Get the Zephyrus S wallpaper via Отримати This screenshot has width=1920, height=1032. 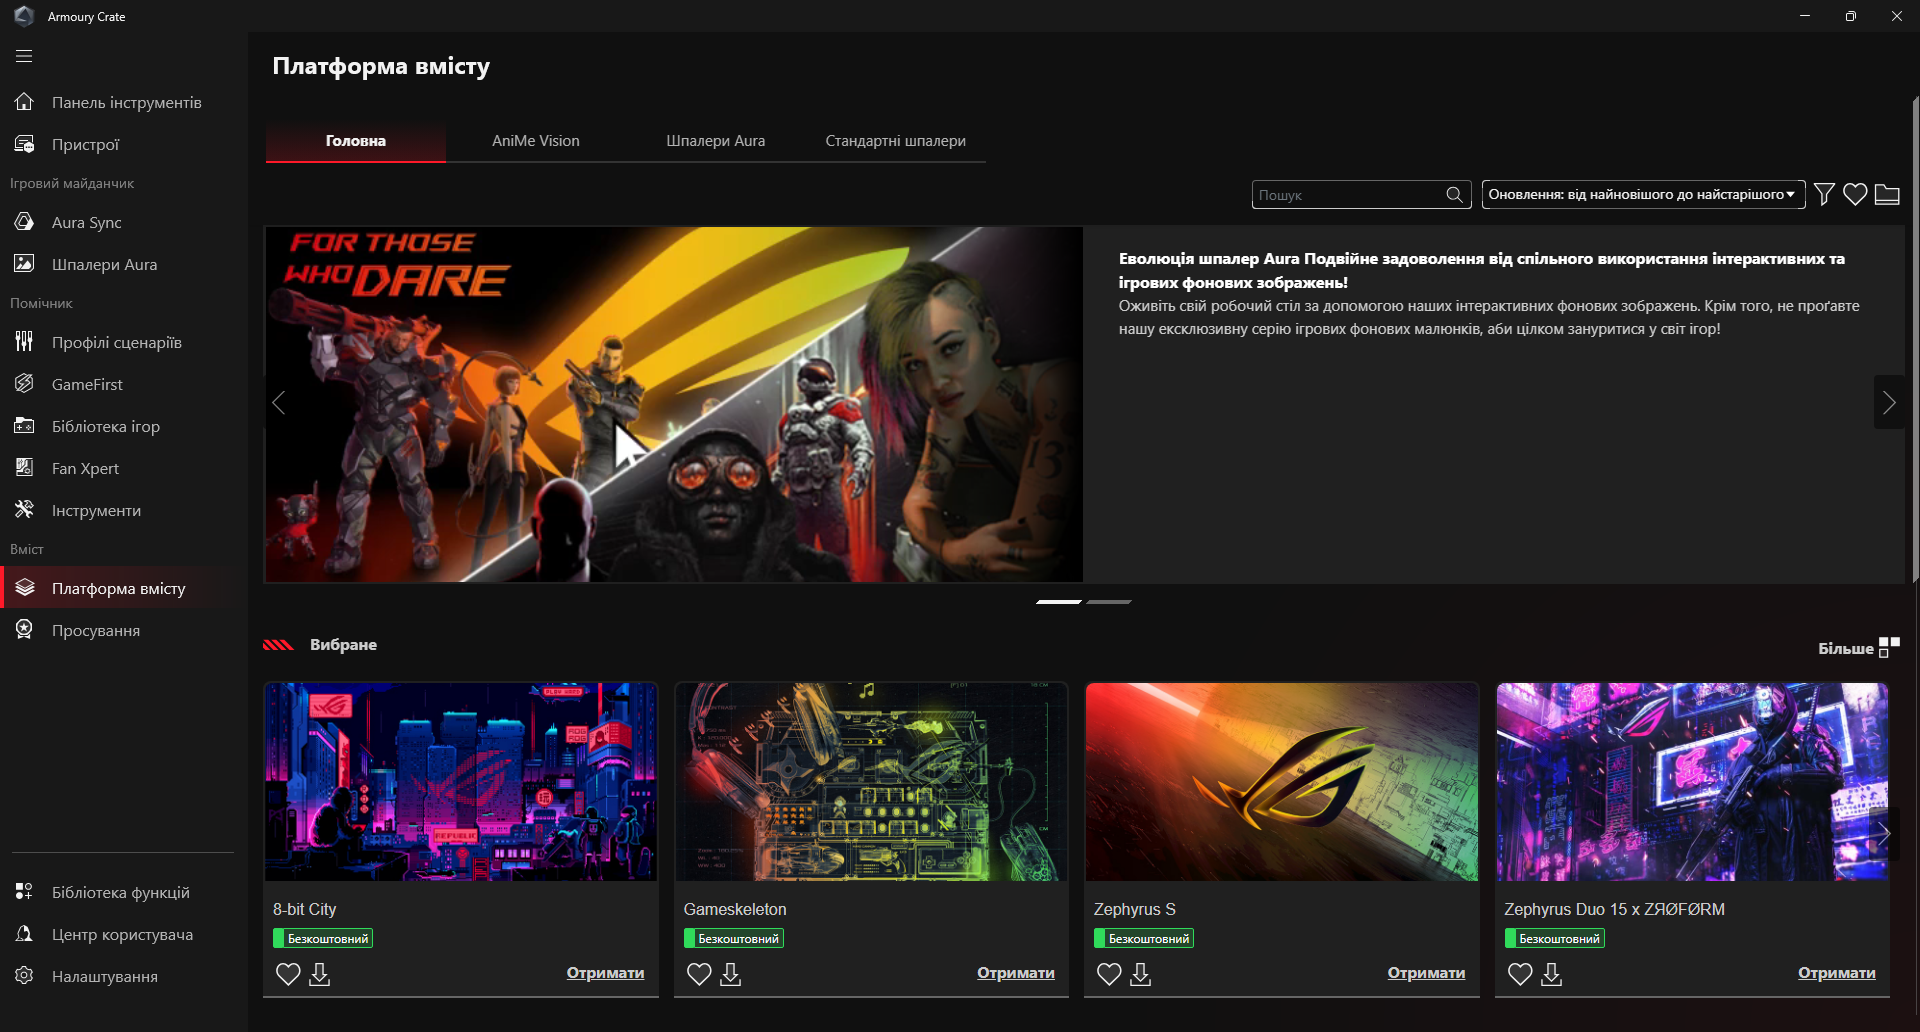1427,973
